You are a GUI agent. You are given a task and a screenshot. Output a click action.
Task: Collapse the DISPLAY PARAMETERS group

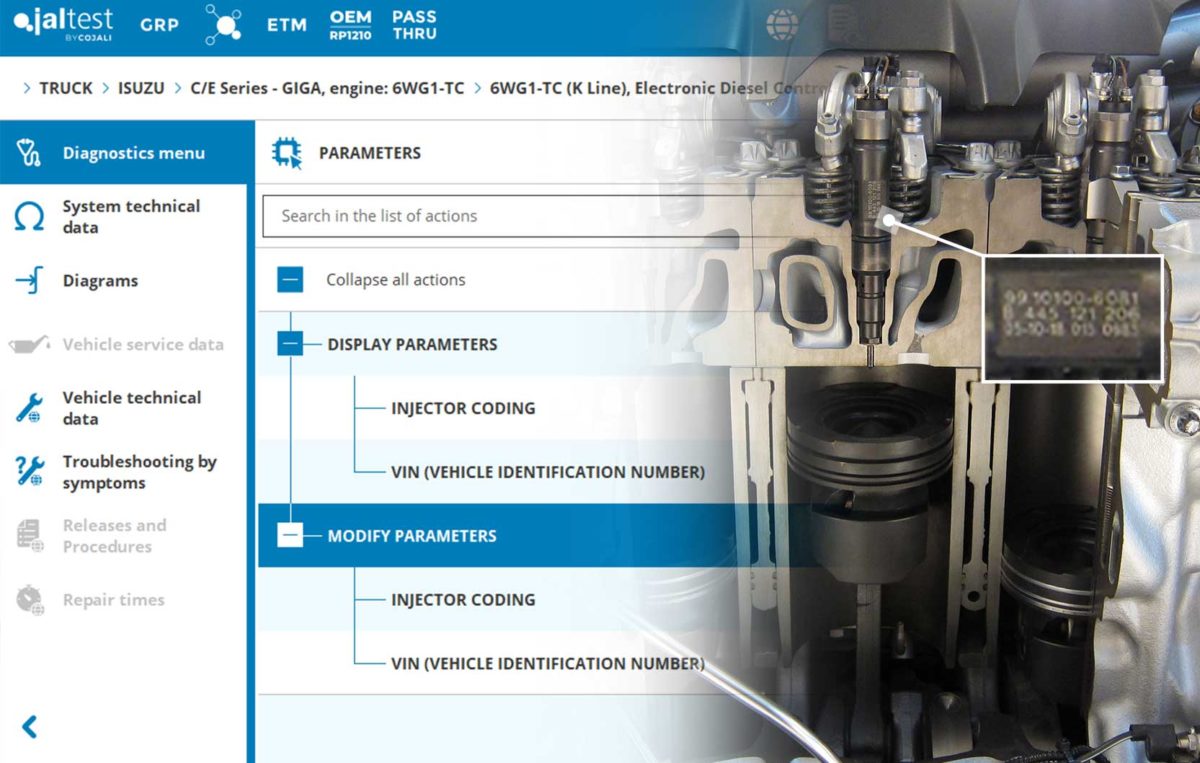290,344
